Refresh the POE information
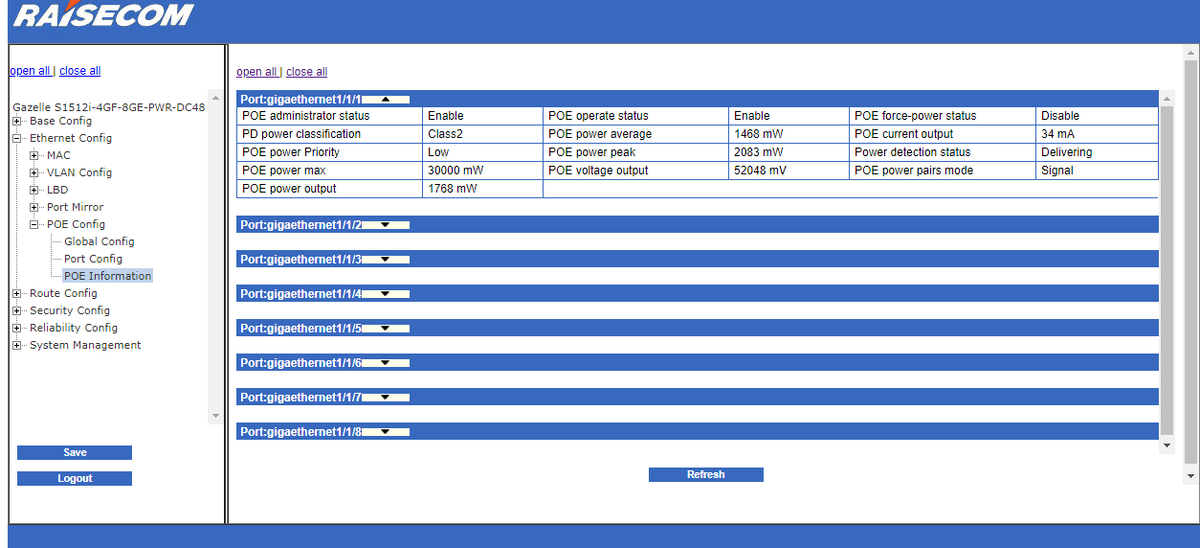The height and width of the screenshot is (548, 1200). click(706, 475)
